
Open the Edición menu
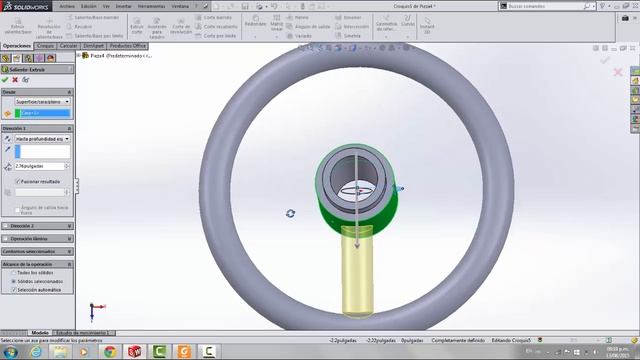(89, 6)
